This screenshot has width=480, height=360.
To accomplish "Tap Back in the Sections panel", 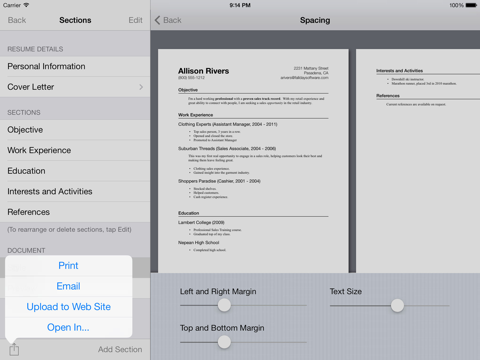I will tap(17, 20).
